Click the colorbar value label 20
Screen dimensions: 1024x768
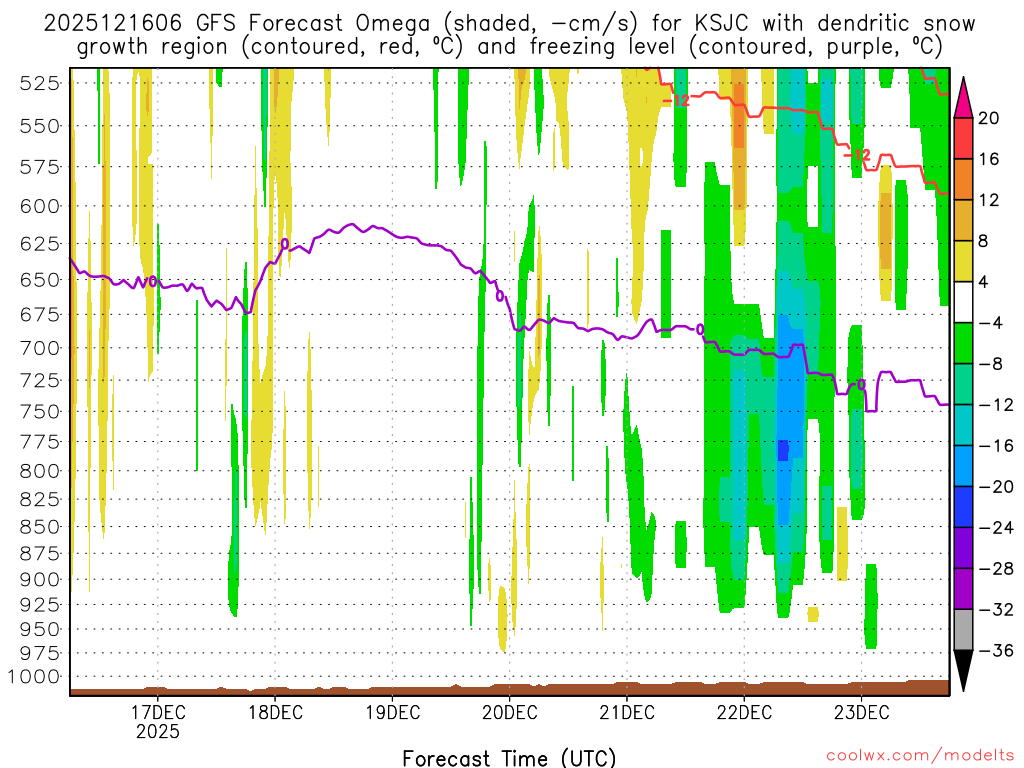[989, 118]
